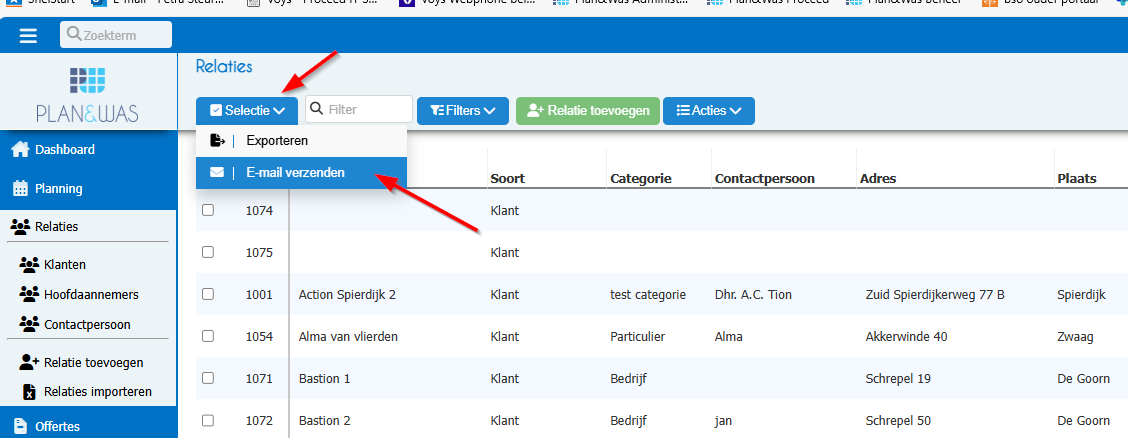1128x438 pixels.
Task: Tick the checkbox for relation 1074
Action: (208, 210)
